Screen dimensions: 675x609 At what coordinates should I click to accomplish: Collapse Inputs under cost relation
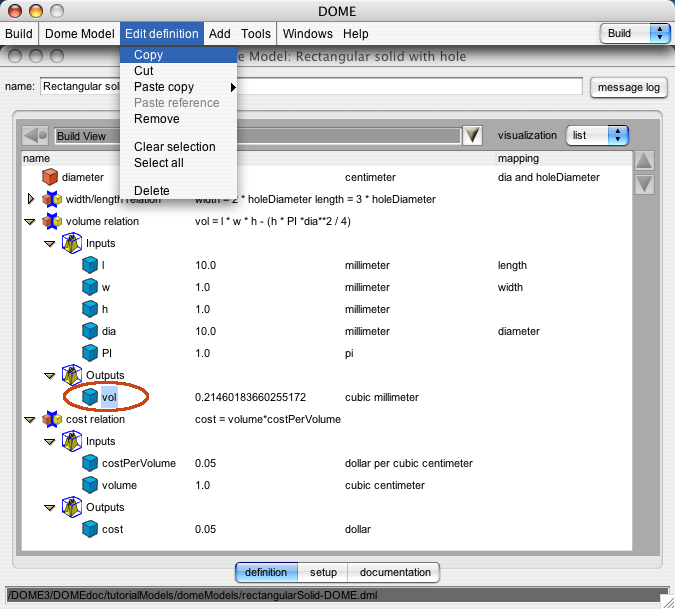50,442
